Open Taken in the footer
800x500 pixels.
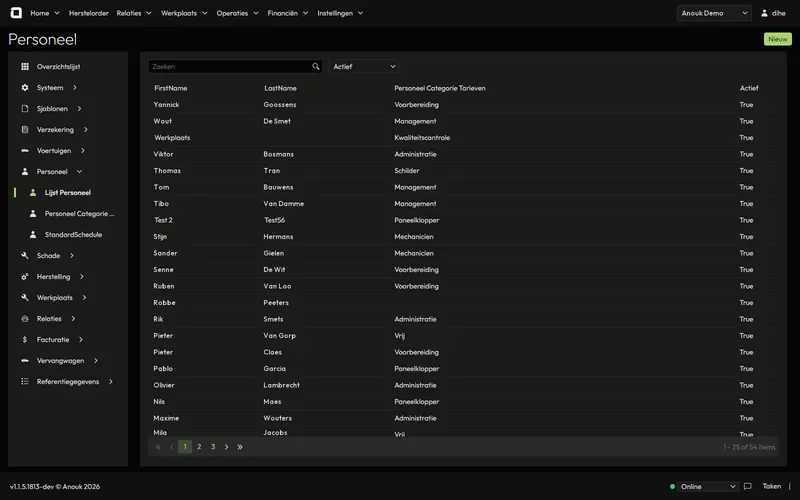[771, 486]
